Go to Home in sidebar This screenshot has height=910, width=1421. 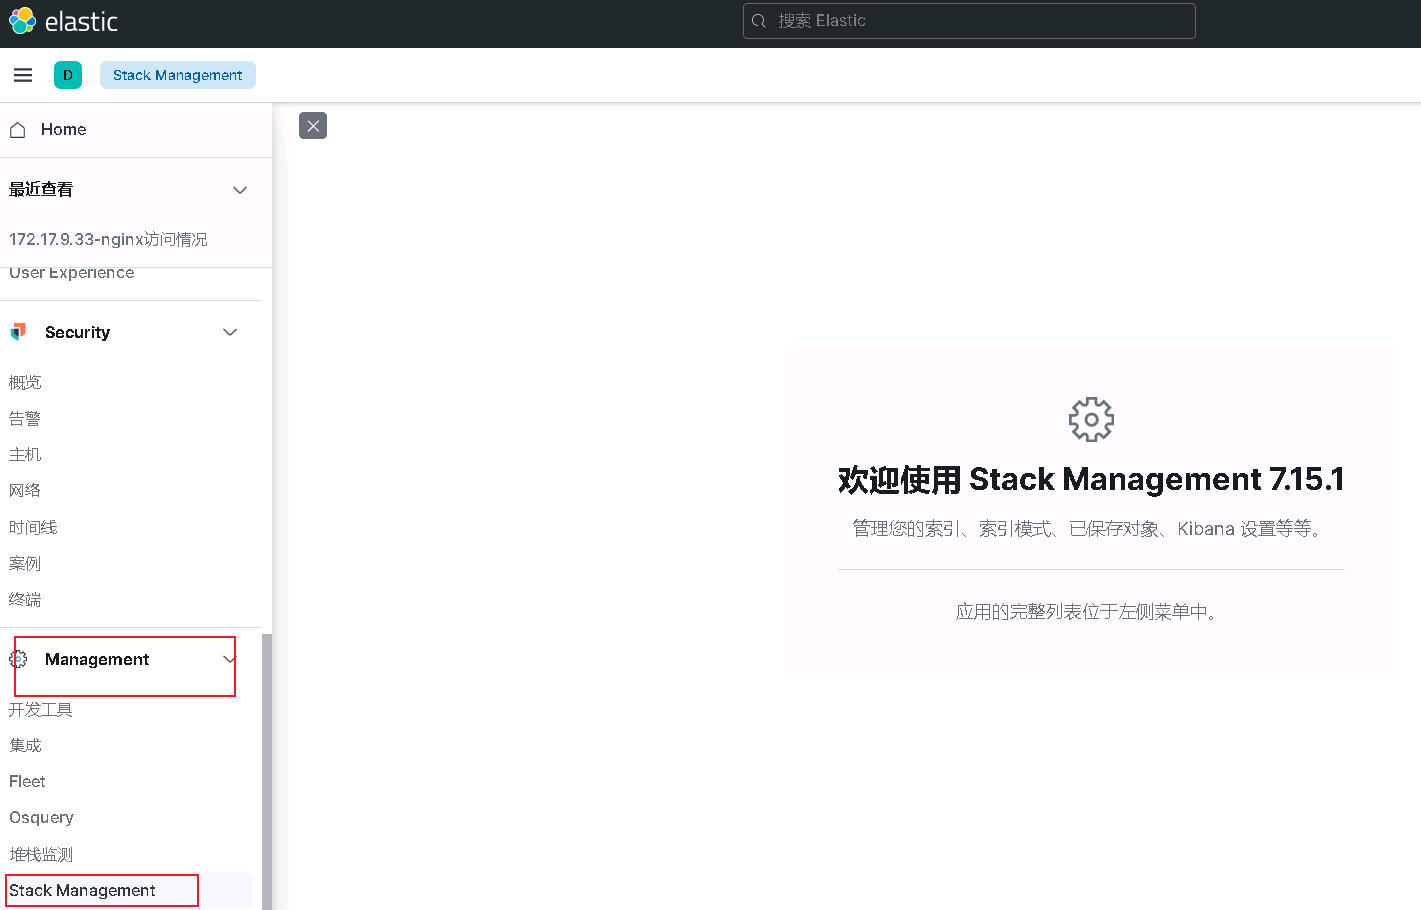click(64, 130)
